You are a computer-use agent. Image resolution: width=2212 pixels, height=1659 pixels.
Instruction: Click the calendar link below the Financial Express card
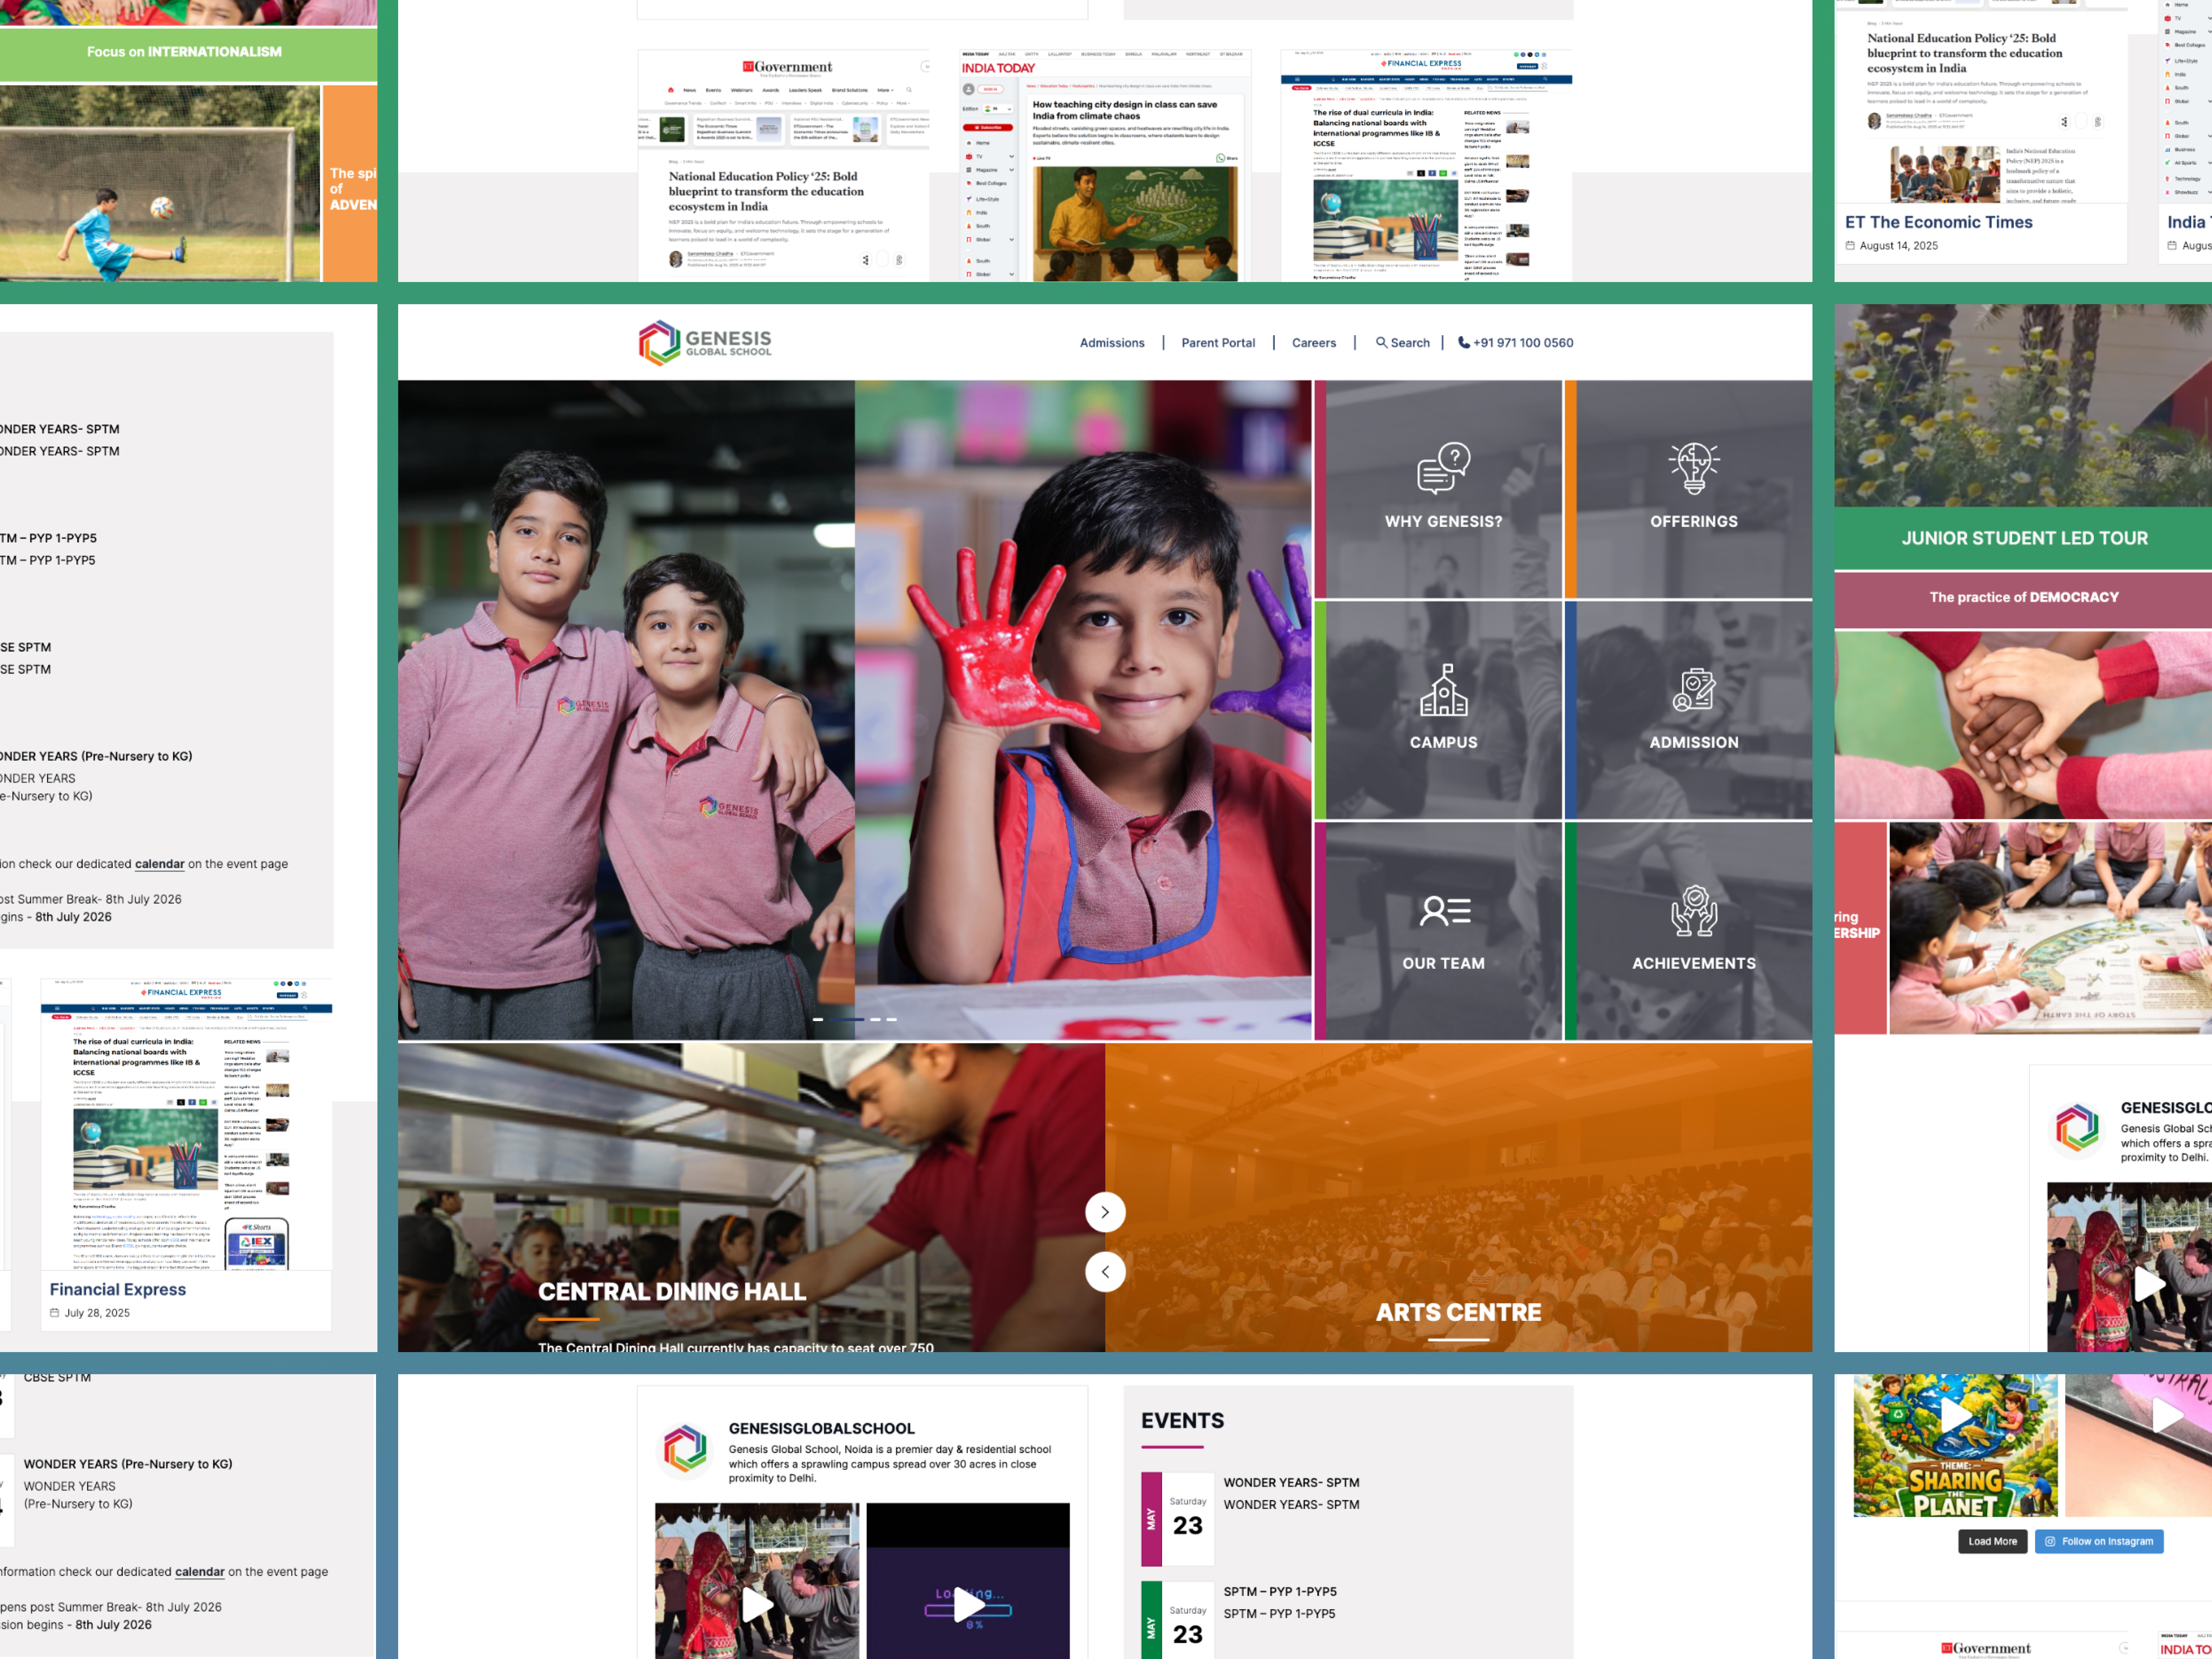(200, 1572)
